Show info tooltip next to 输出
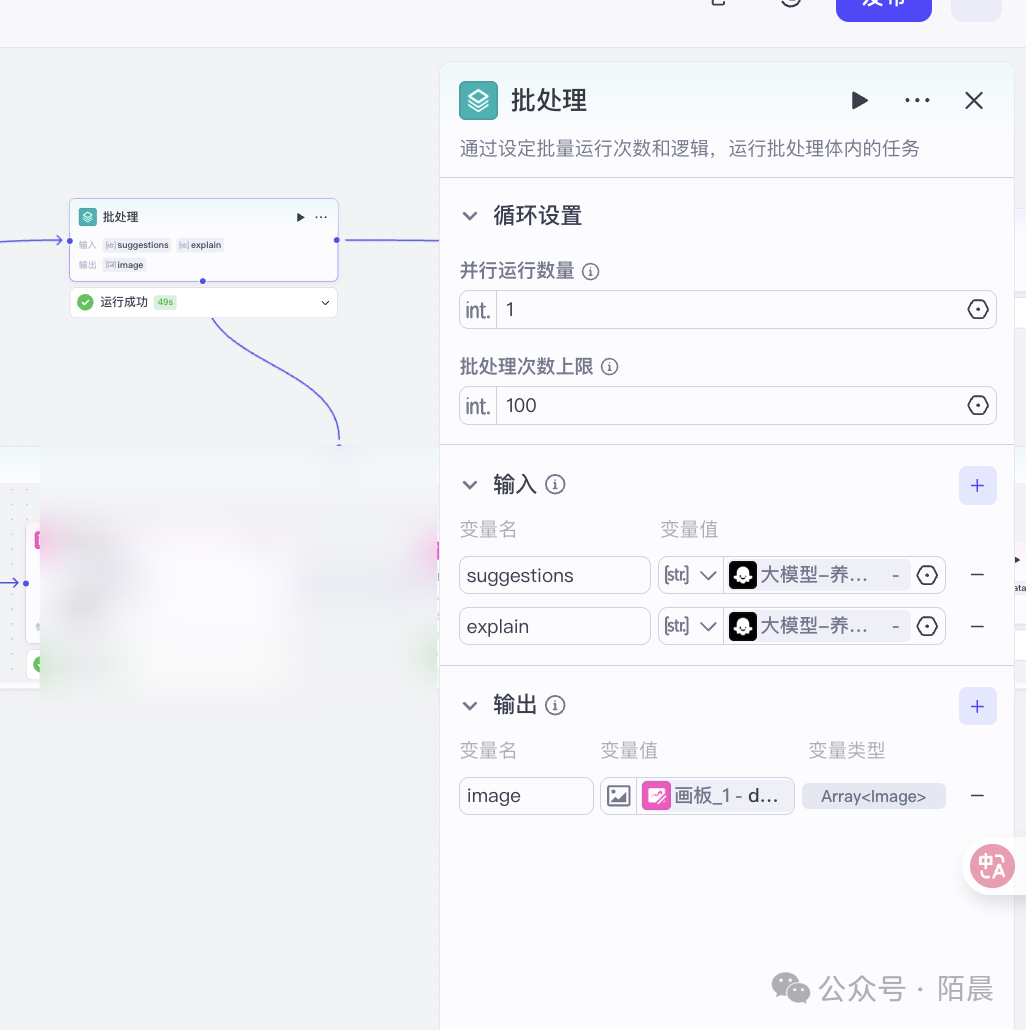1026x1030 pixels. click(555, 705)
